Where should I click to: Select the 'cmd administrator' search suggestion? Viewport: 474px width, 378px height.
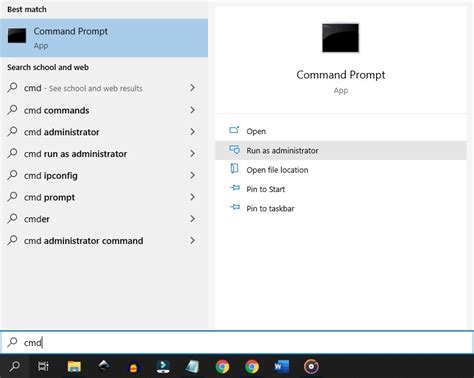click(x=104, y=132)
